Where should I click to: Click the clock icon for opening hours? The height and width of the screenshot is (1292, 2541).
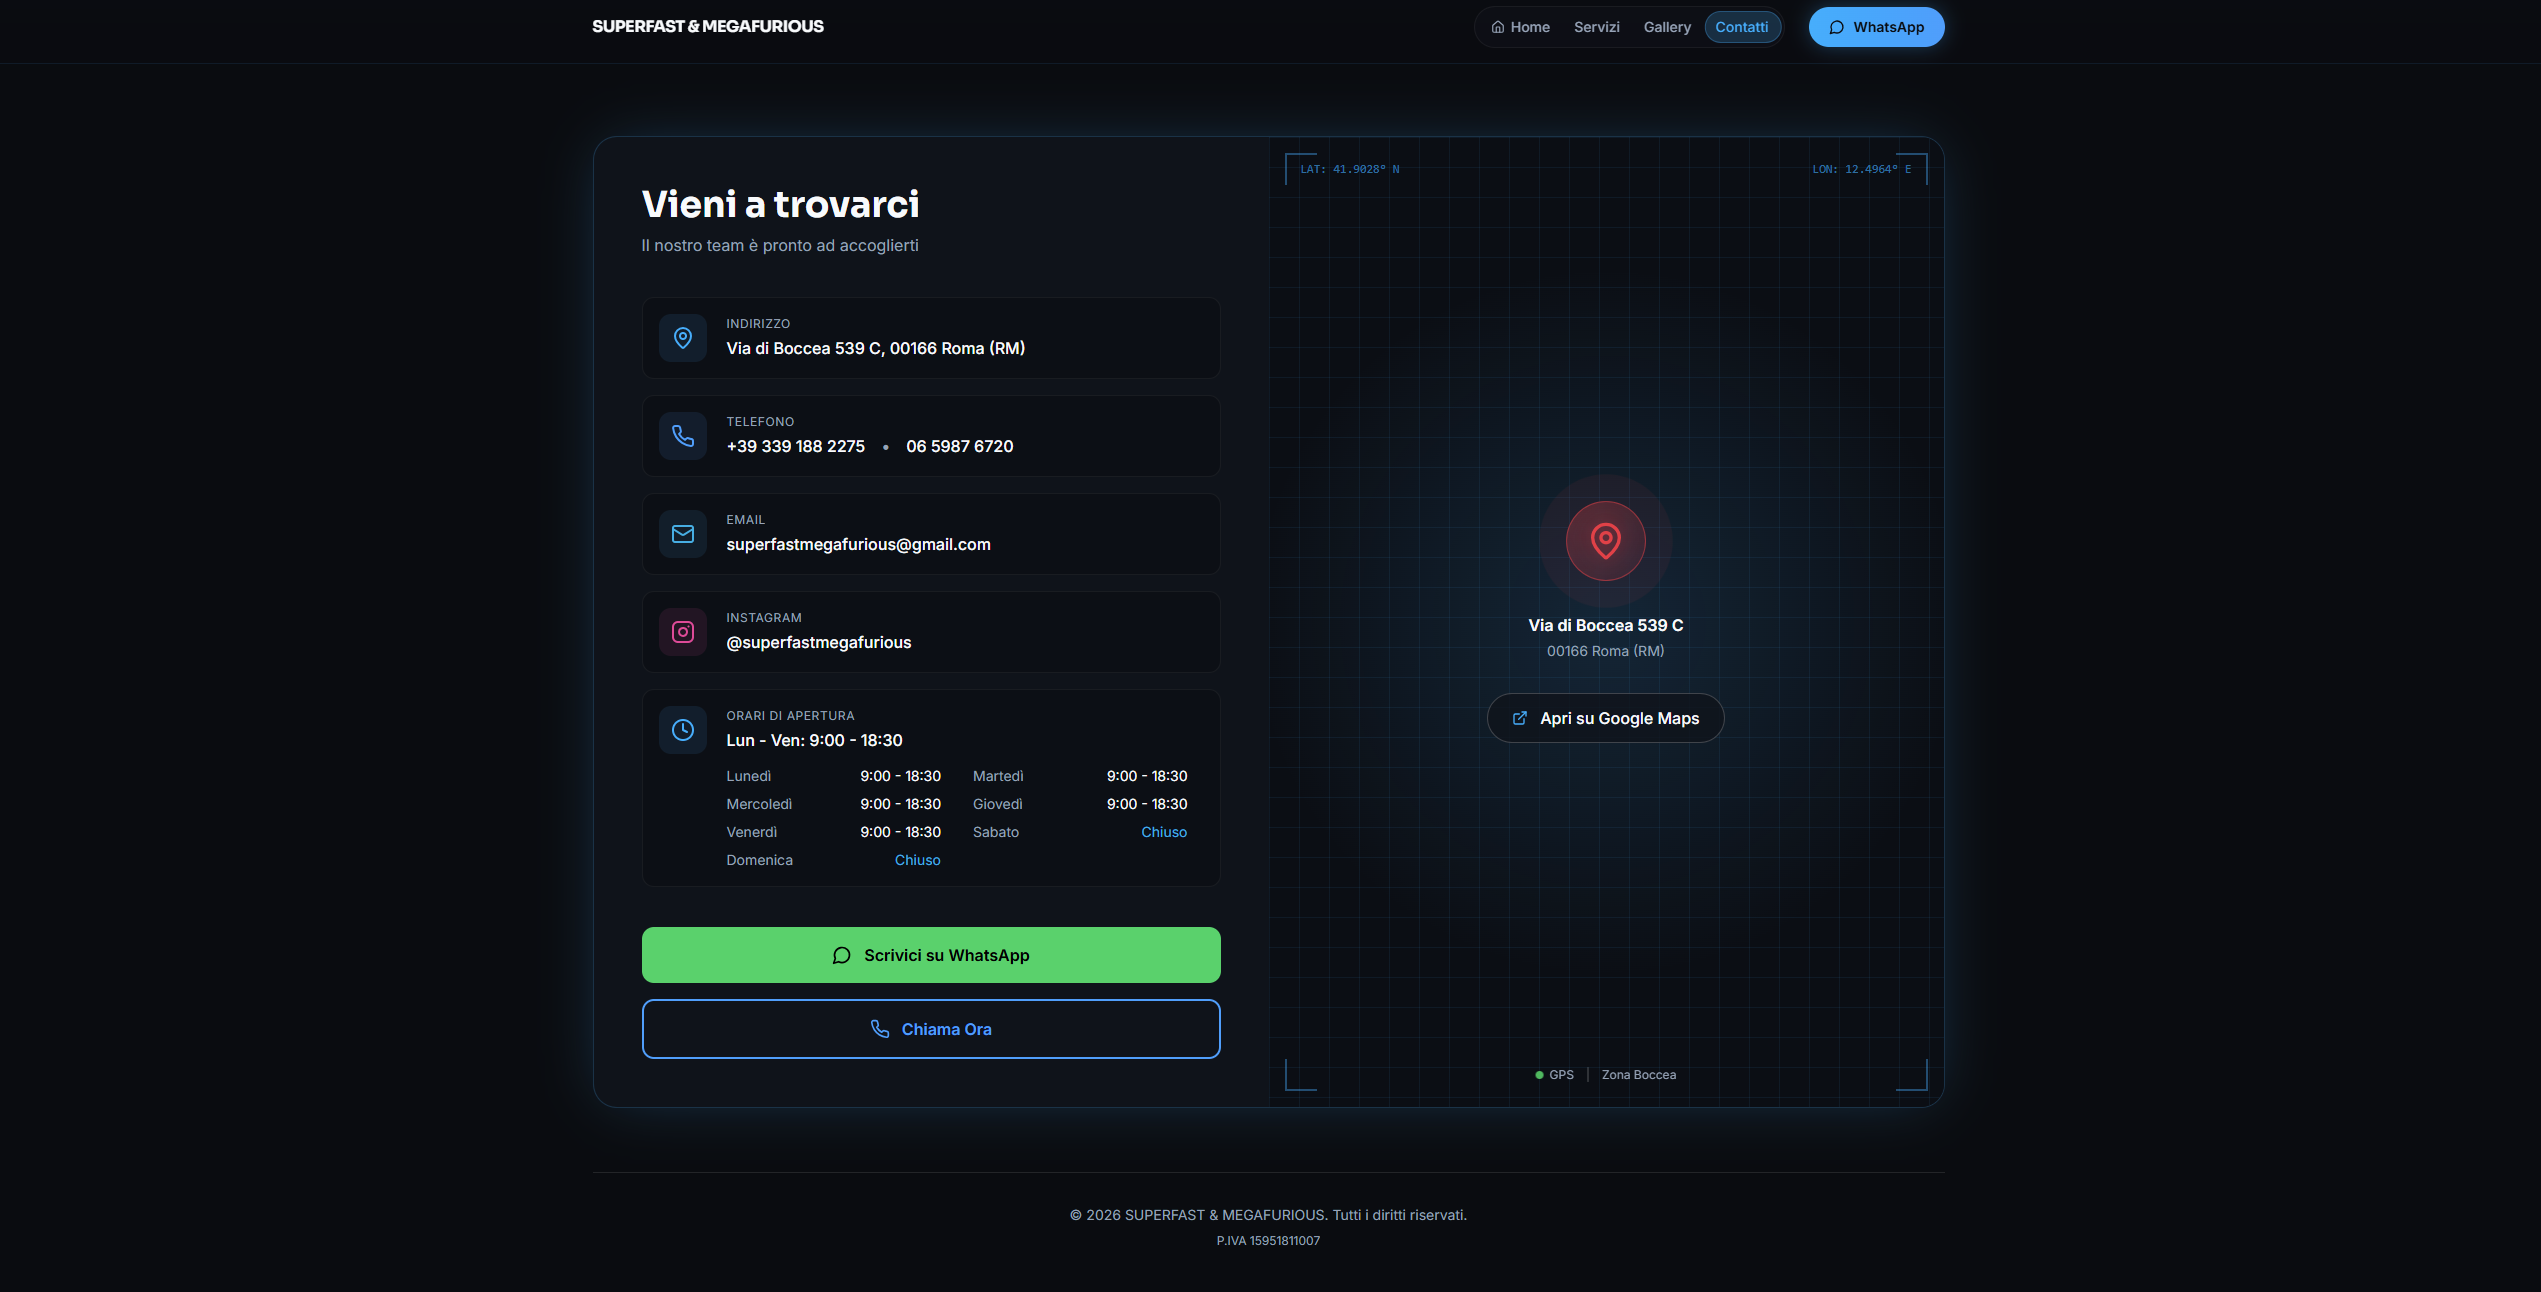pyautogui.click(x=683, y=730)
